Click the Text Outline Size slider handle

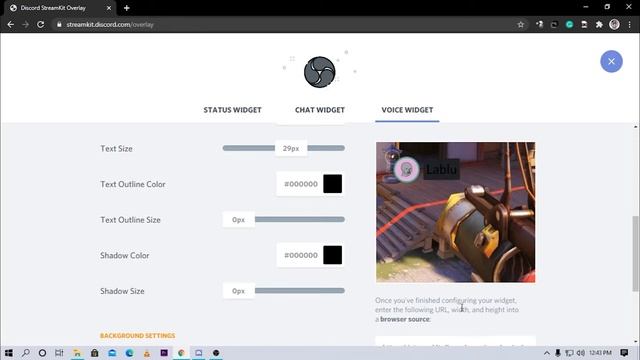coord(238,220)
